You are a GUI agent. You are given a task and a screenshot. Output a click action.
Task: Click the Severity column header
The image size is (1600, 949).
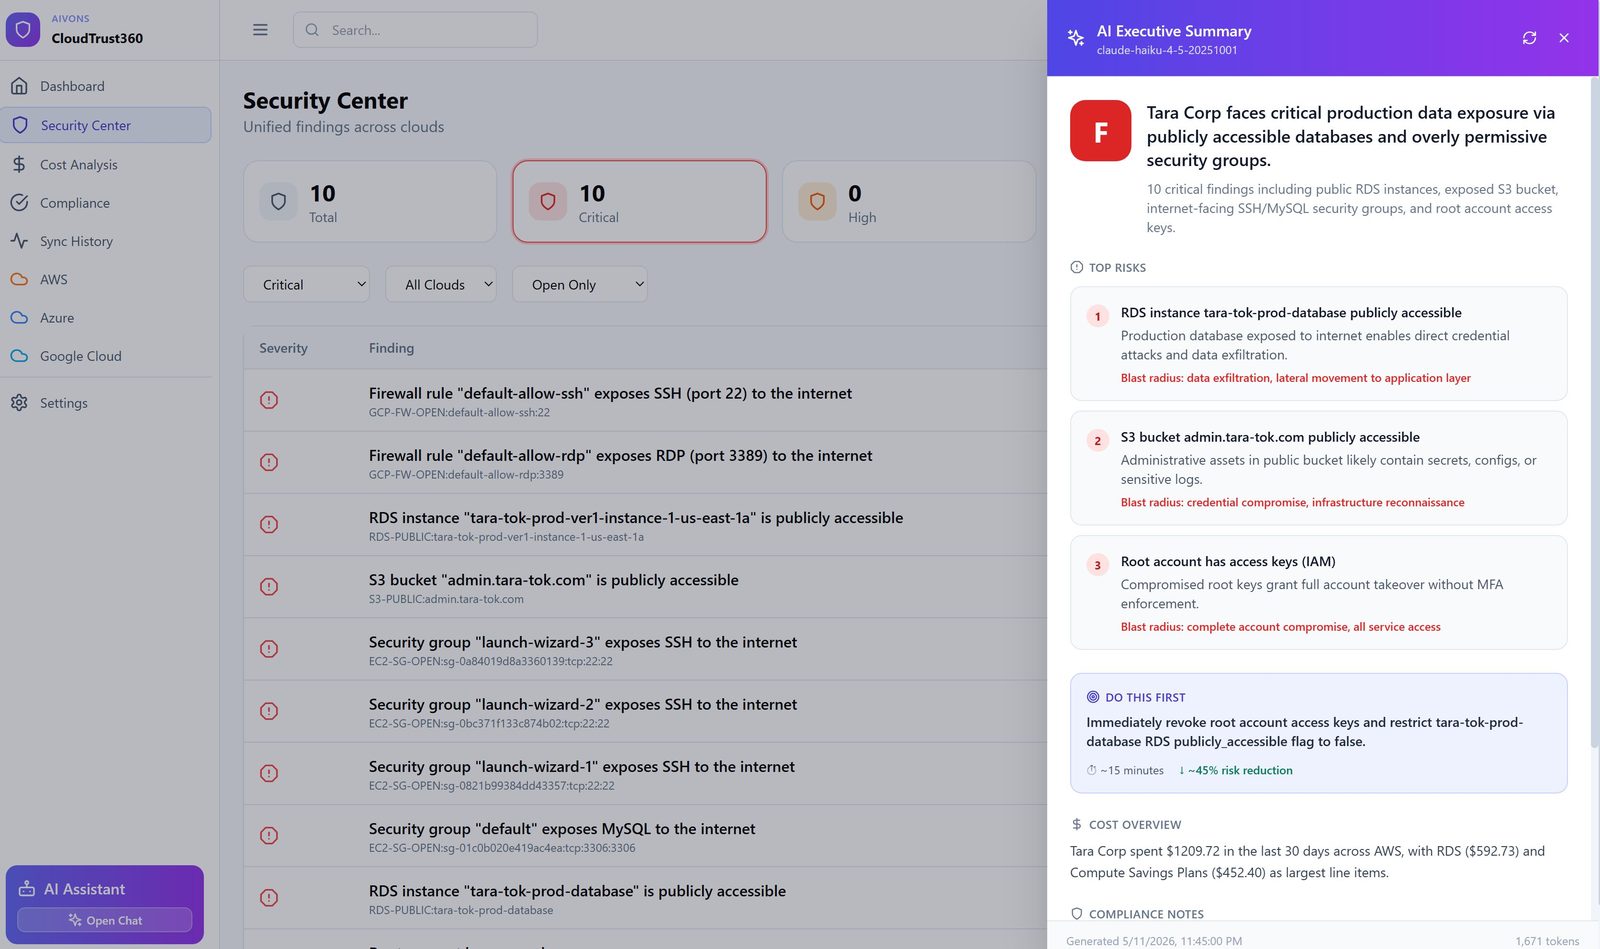coord(283,348)
